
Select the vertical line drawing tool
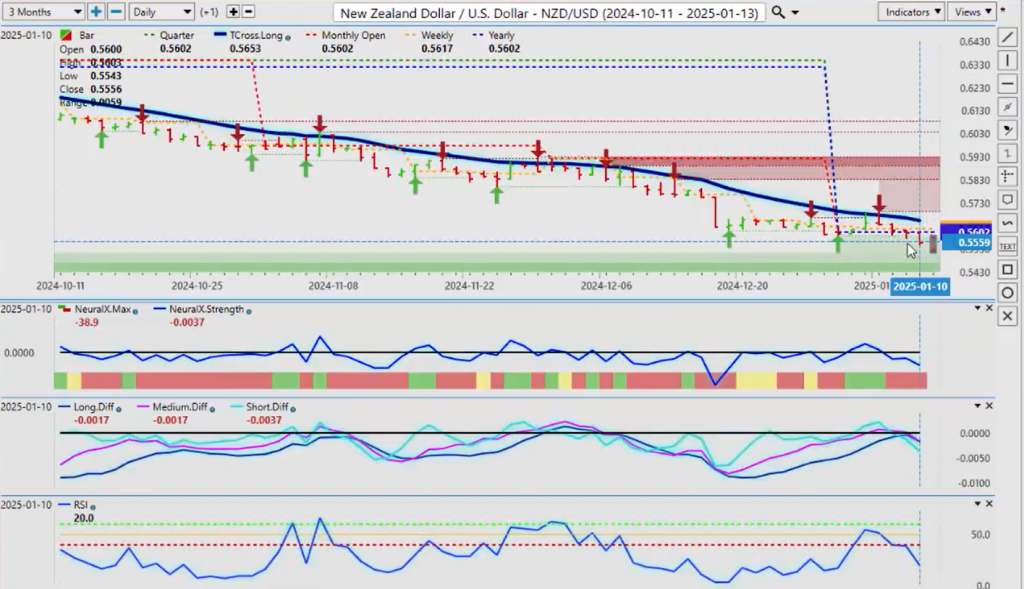[1007, 61]
